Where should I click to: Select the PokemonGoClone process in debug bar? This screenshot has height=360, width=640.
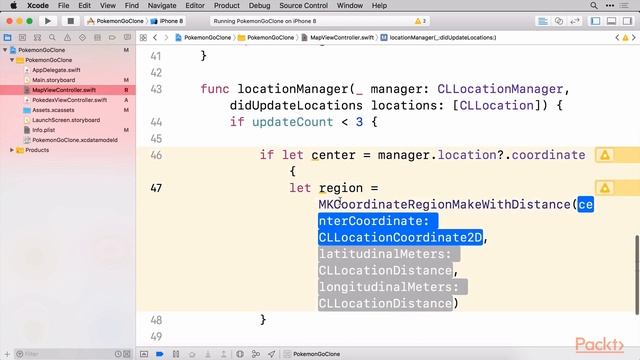312,354
